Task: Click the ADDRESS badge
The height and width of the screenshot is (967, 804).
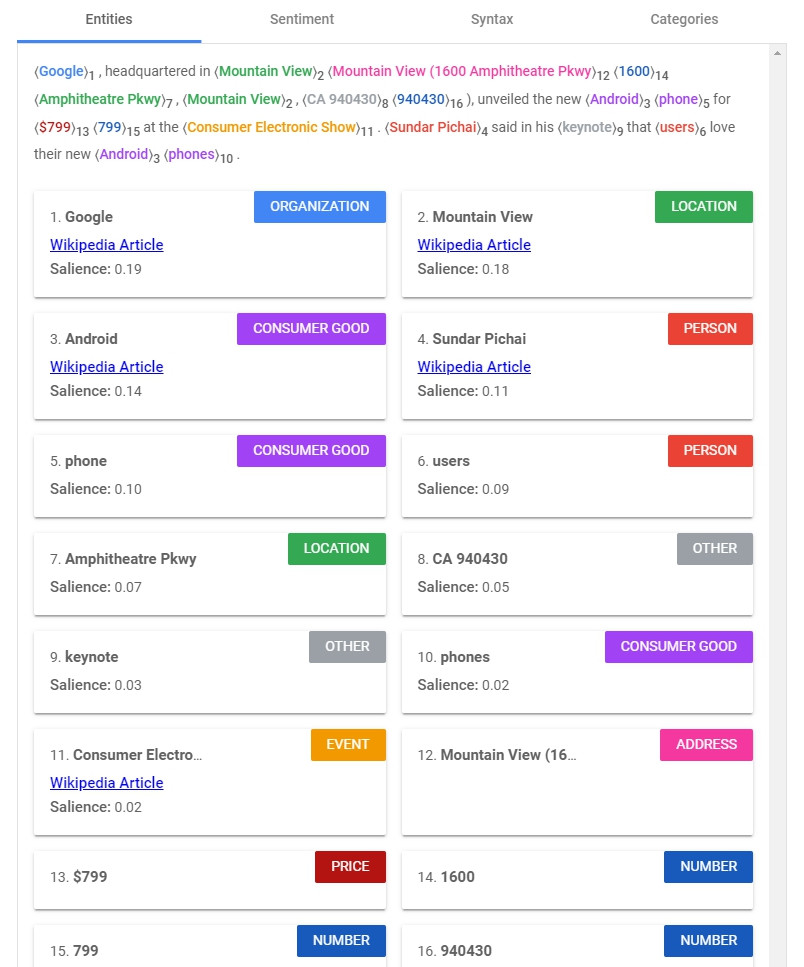Action: [706, 745]
